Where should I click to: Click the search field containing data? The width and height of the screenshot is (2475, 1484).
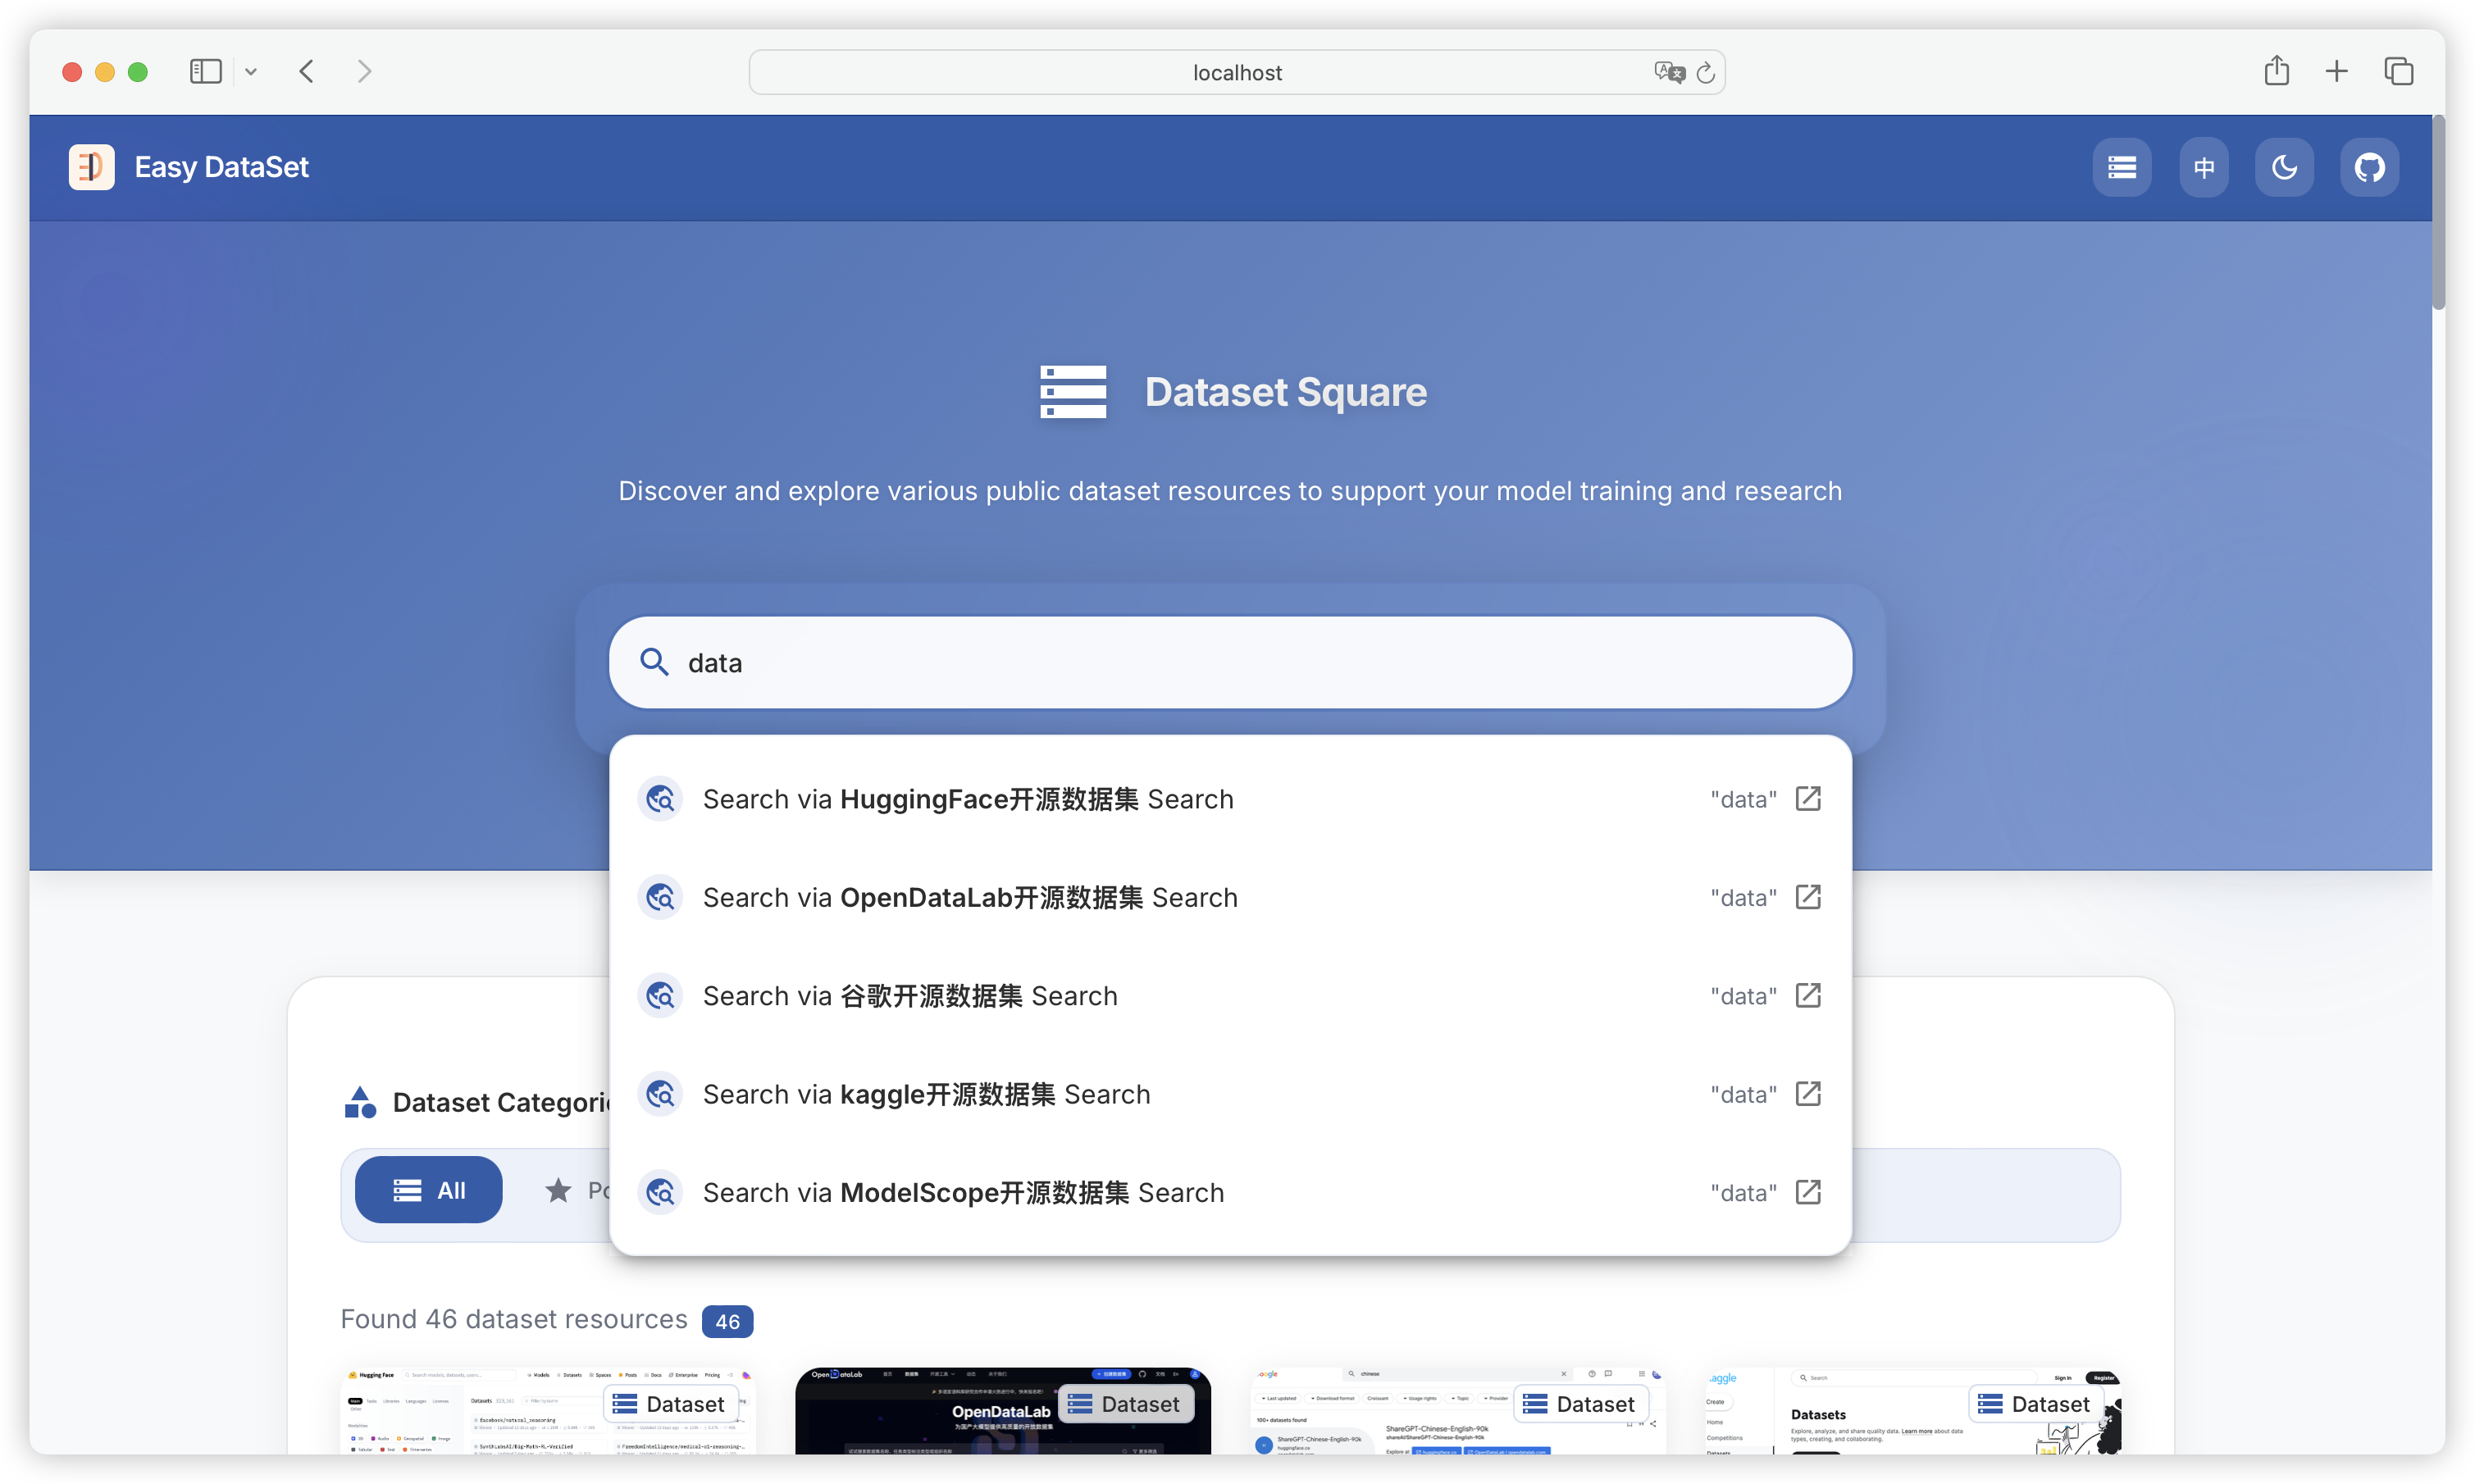[1230, 662]
